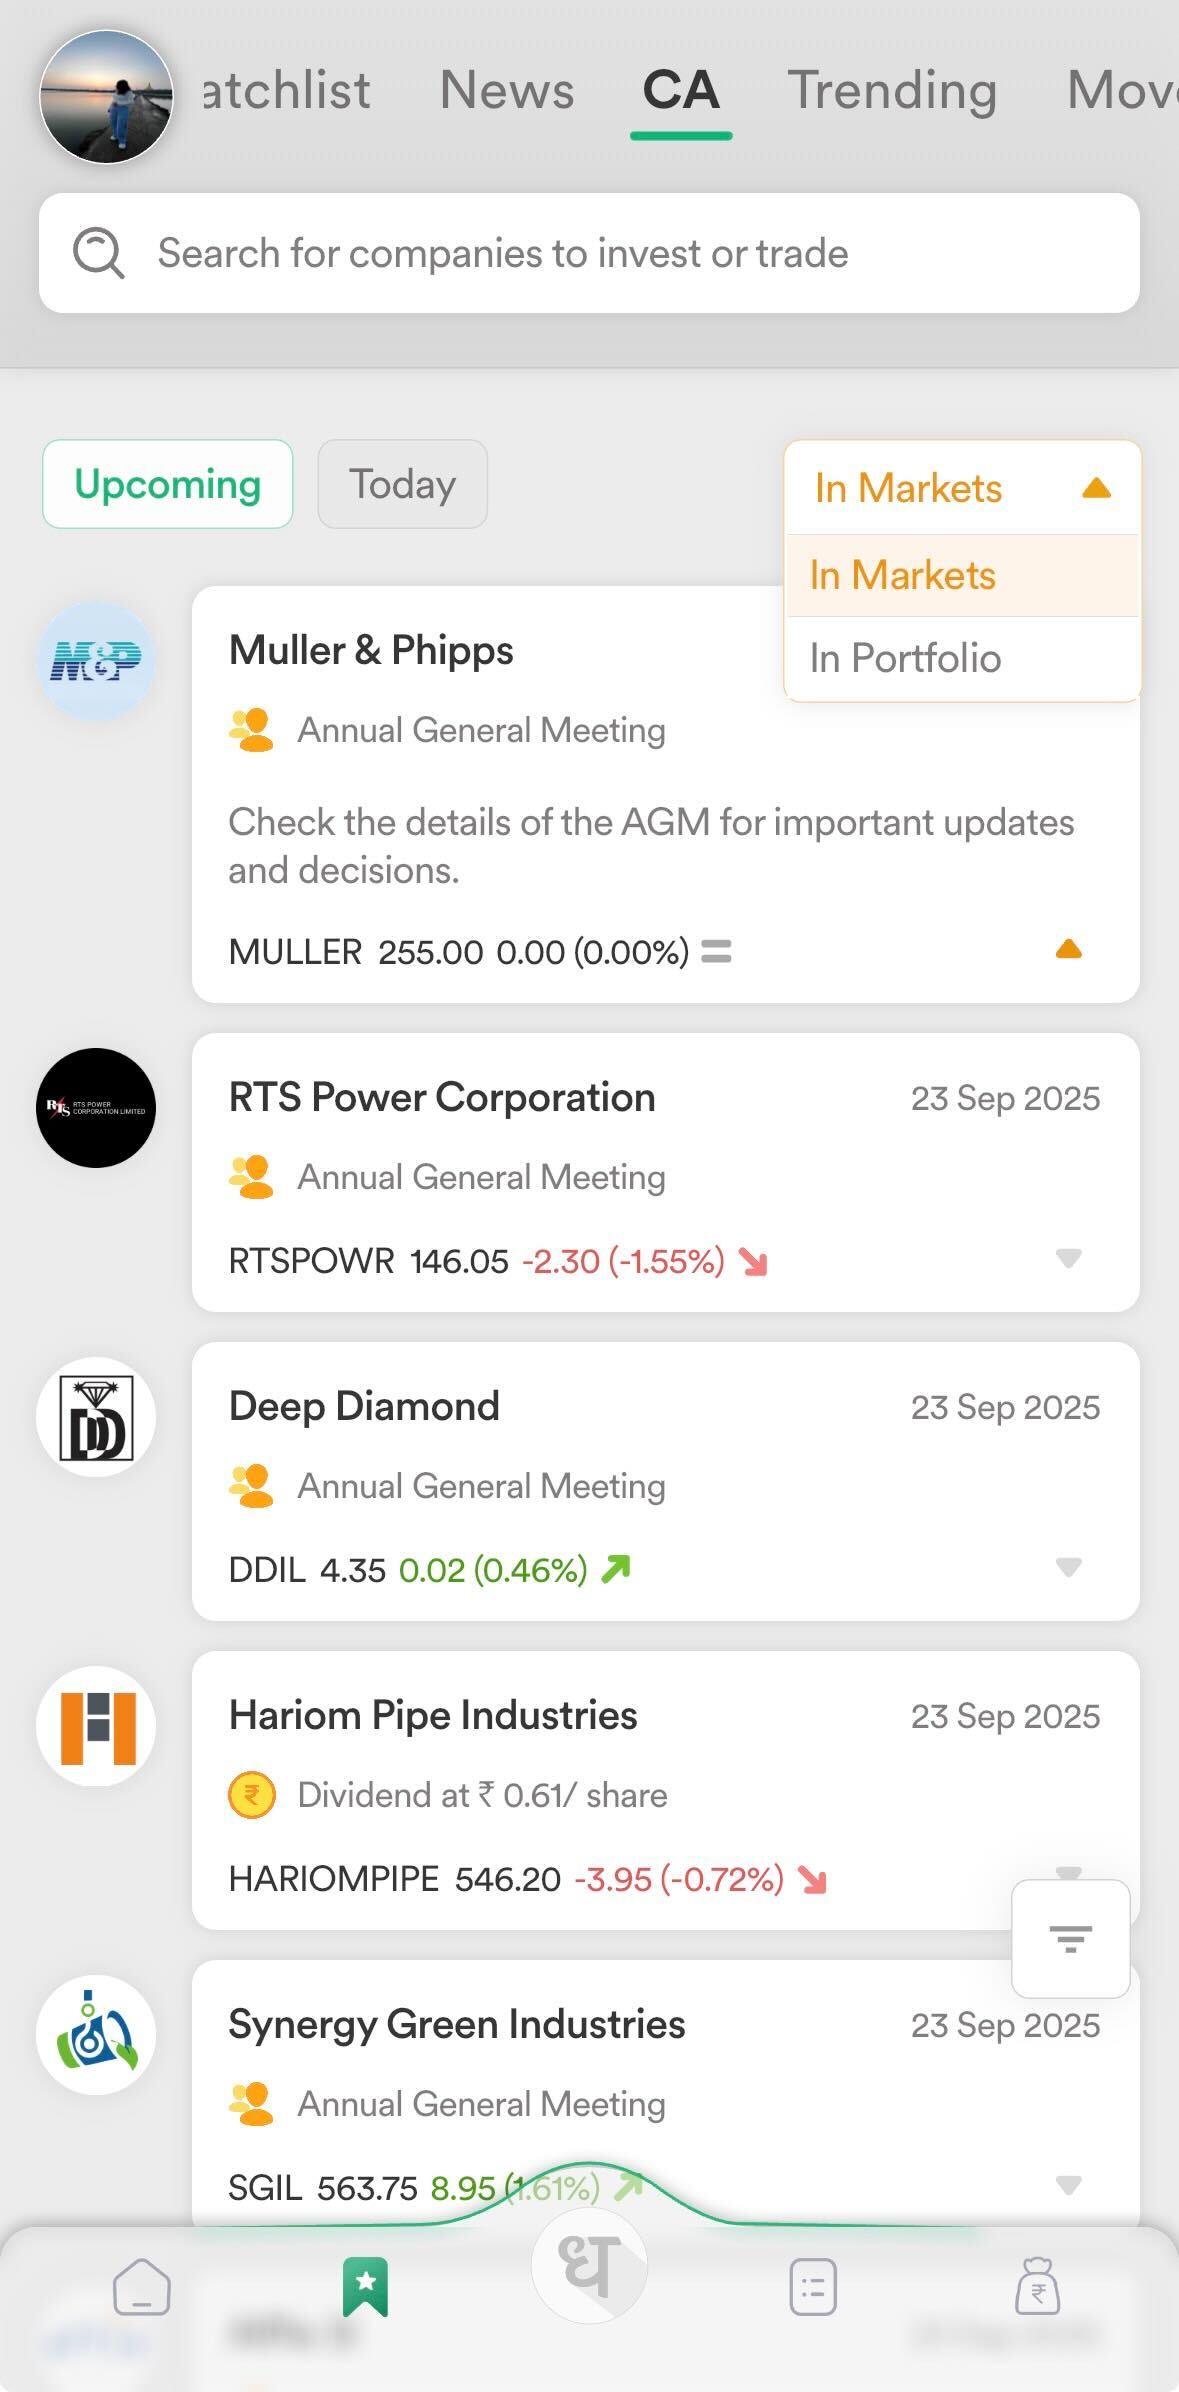The image size is (1179, 2392).
Task: Choose In Portfolio from dropdown list
Action: tap(905, 658)
